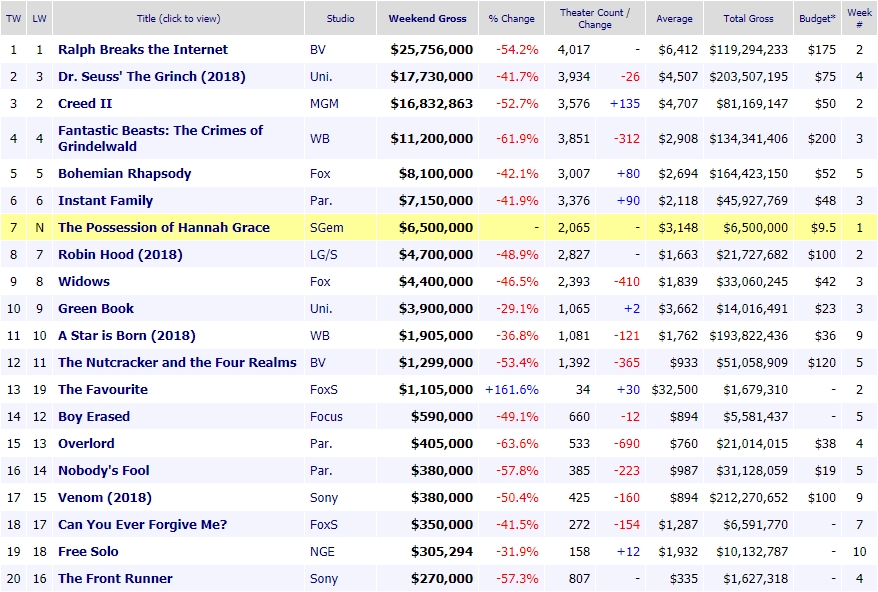
Task: Open Fantastic Beasts: The Crimes of Grindelwald
Action: coord(160,138)
